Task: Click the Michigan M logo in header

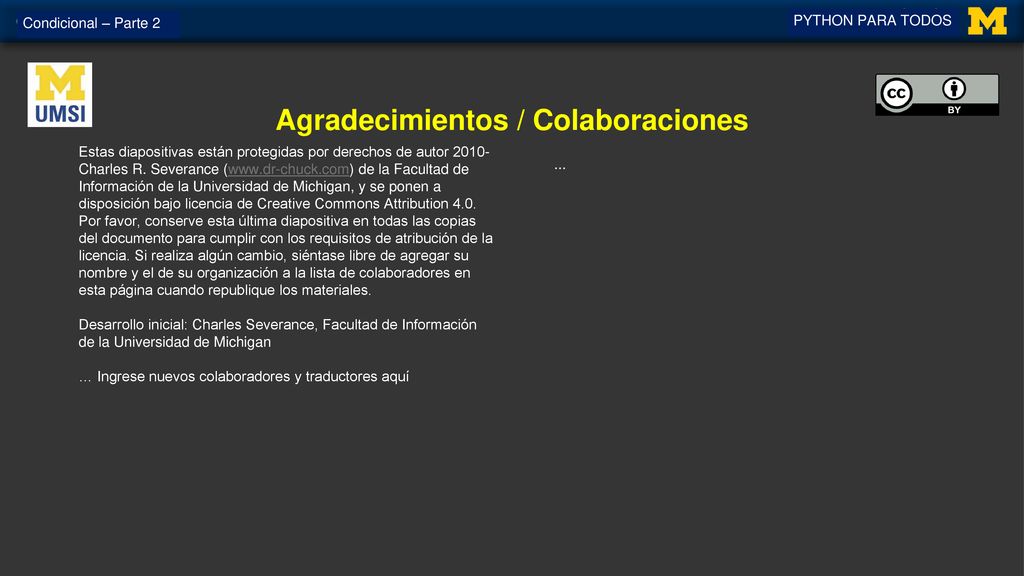Action: pyautogui.click(x=987, y=21)
